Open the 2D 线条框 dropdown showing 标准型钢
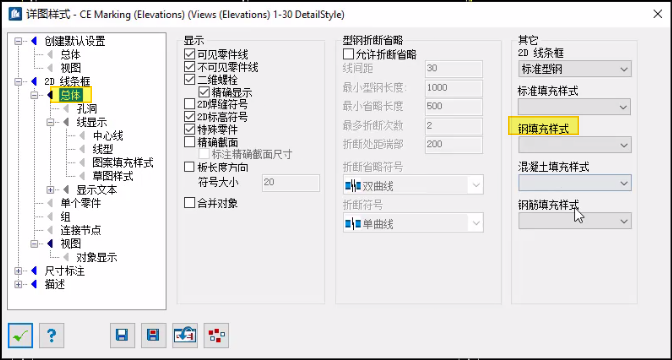 pyautogui.click(x=575, y=69)
